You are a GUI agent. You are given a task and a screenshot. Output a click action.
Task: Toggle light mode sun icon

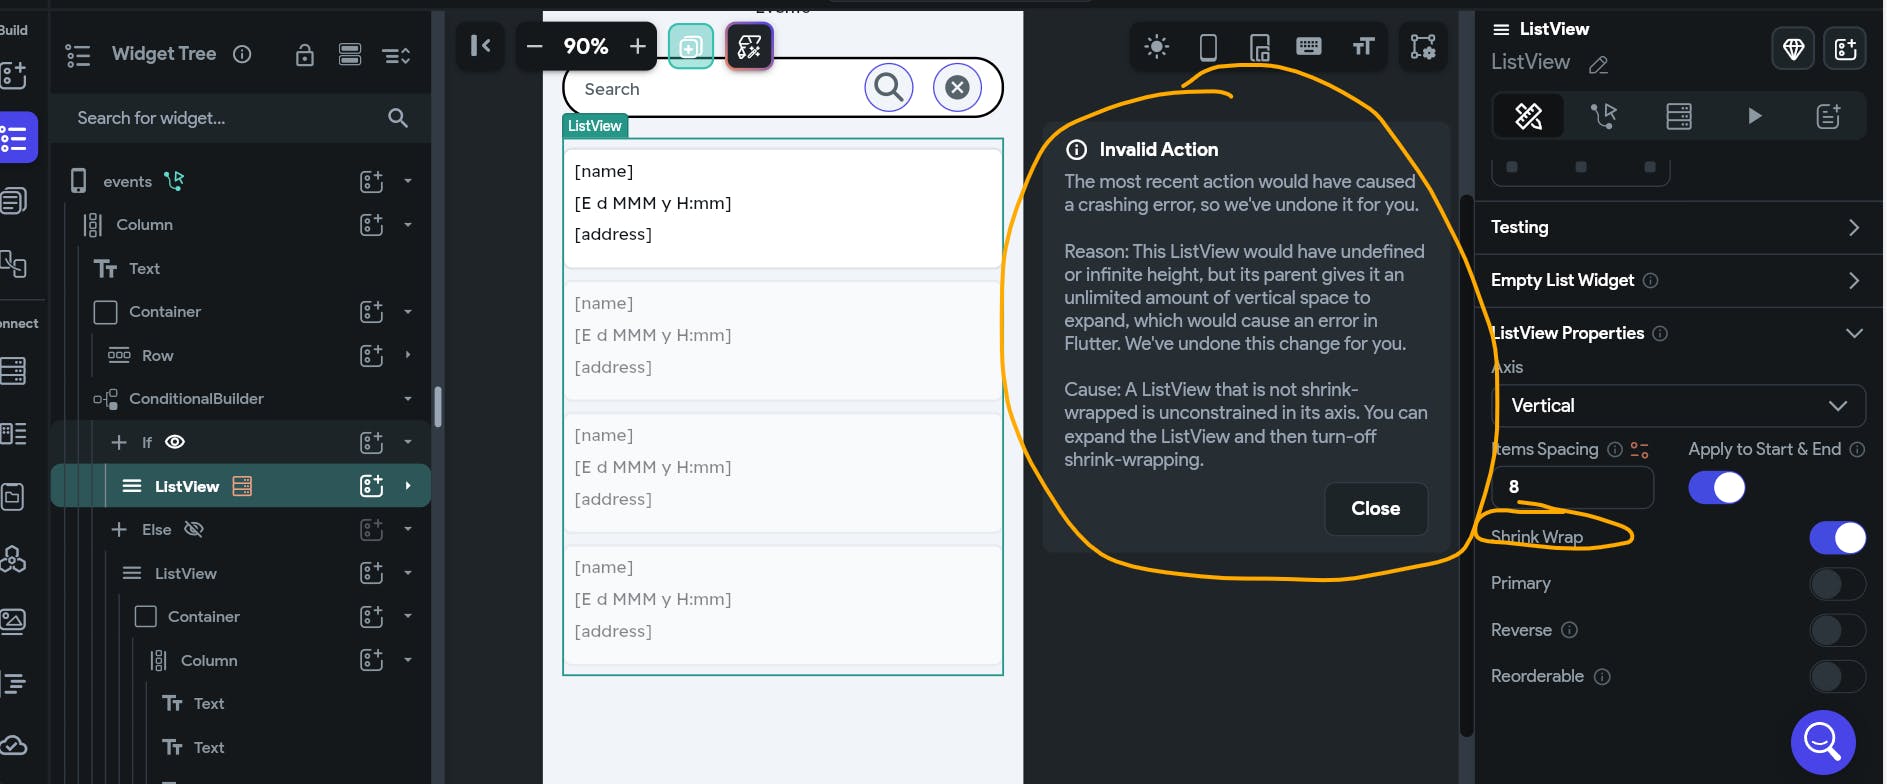pyautogui.click(x=1156, y=47)
